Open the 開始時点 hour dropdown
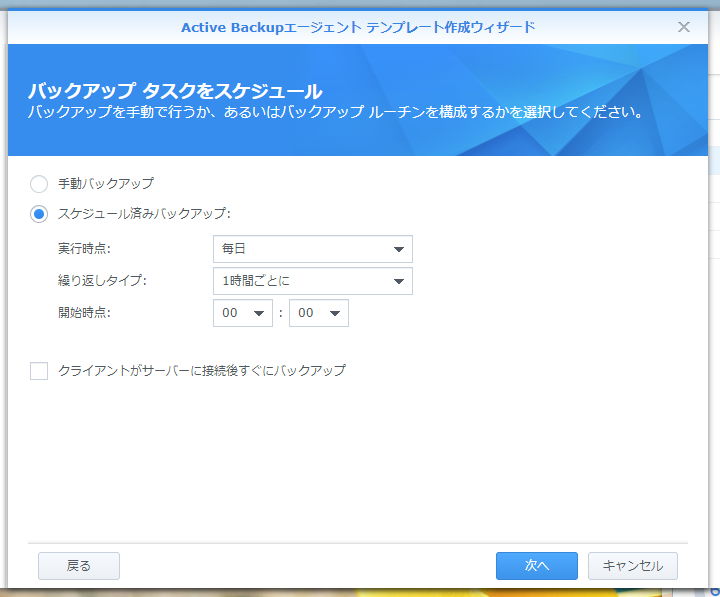Screen dimensions: 720x597 click(243, 313)
